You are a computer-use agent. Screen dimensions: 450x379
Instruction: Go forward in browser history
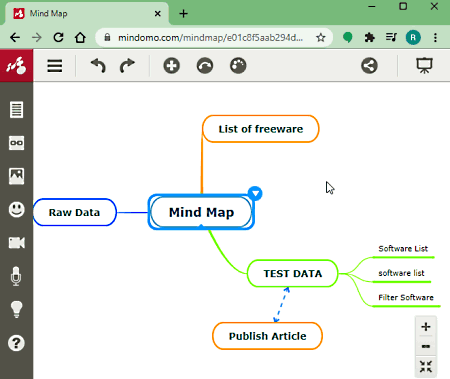(37, 37)
